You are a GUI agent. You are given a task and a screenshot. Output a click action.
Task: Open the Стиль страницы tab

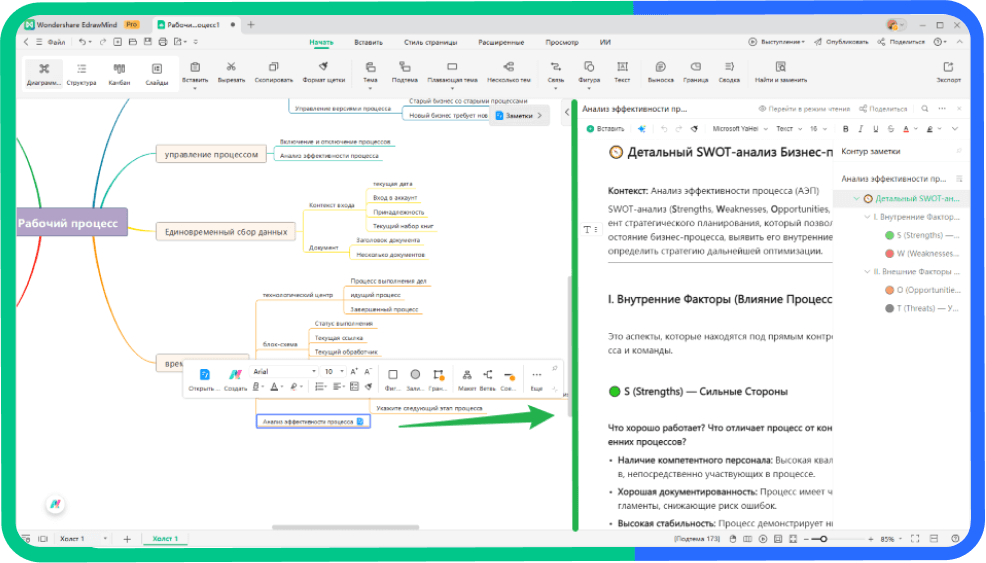430,42
